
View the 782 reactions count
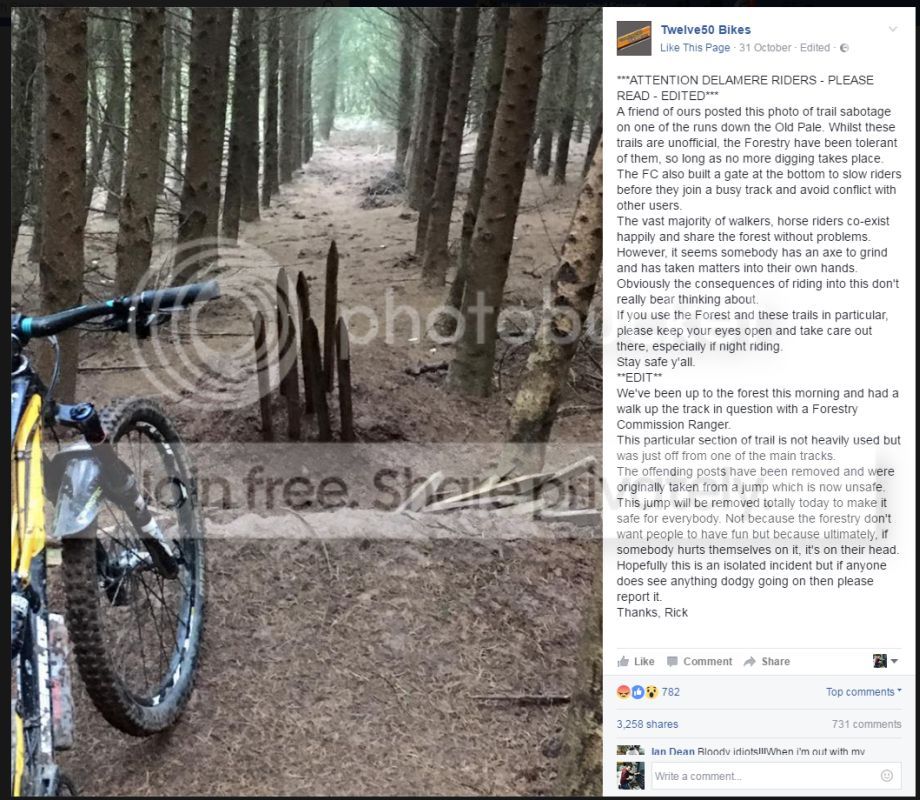click(x=671, y=692)
